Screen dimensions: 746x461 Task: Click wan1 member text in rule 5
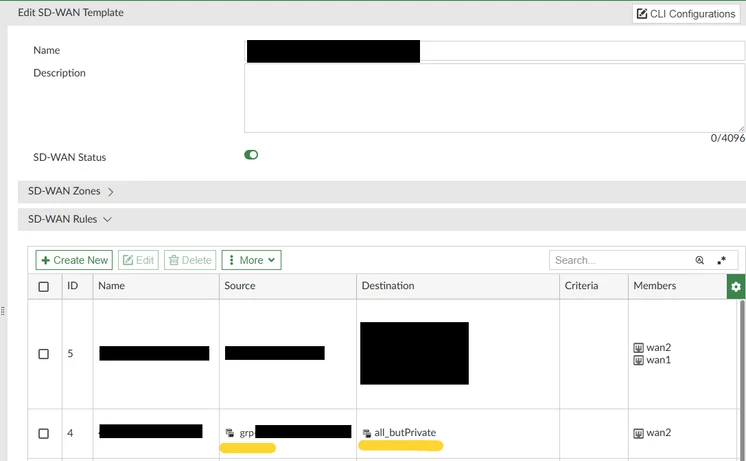tap(658, 360)
